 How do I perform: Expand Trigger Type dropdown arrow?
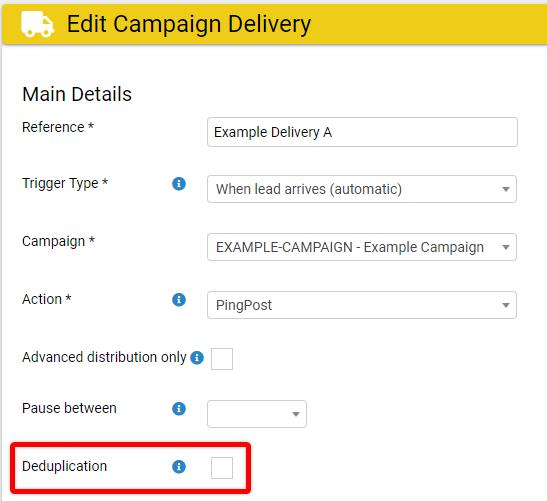coord(505,189)
